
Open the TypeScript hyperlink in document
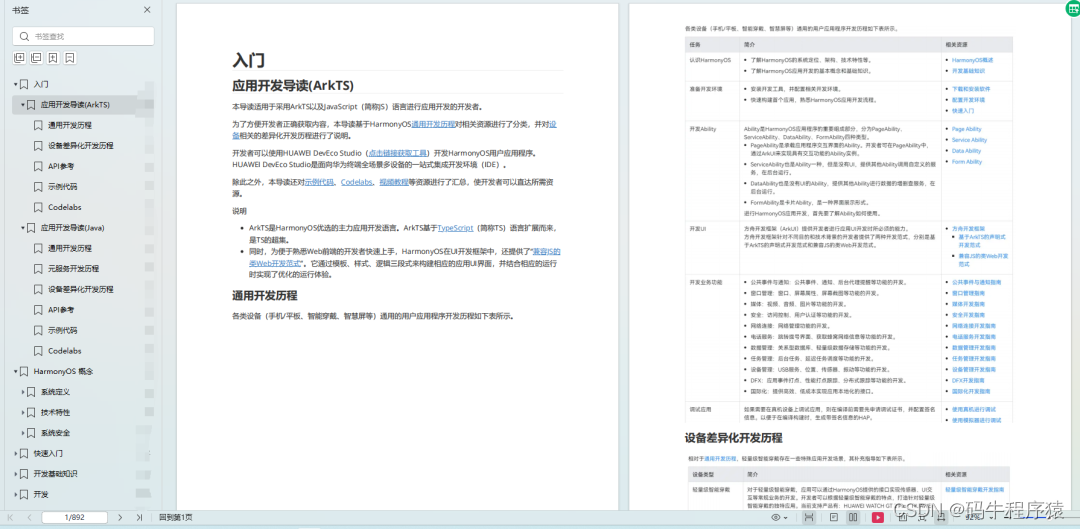tap(455, 228)
